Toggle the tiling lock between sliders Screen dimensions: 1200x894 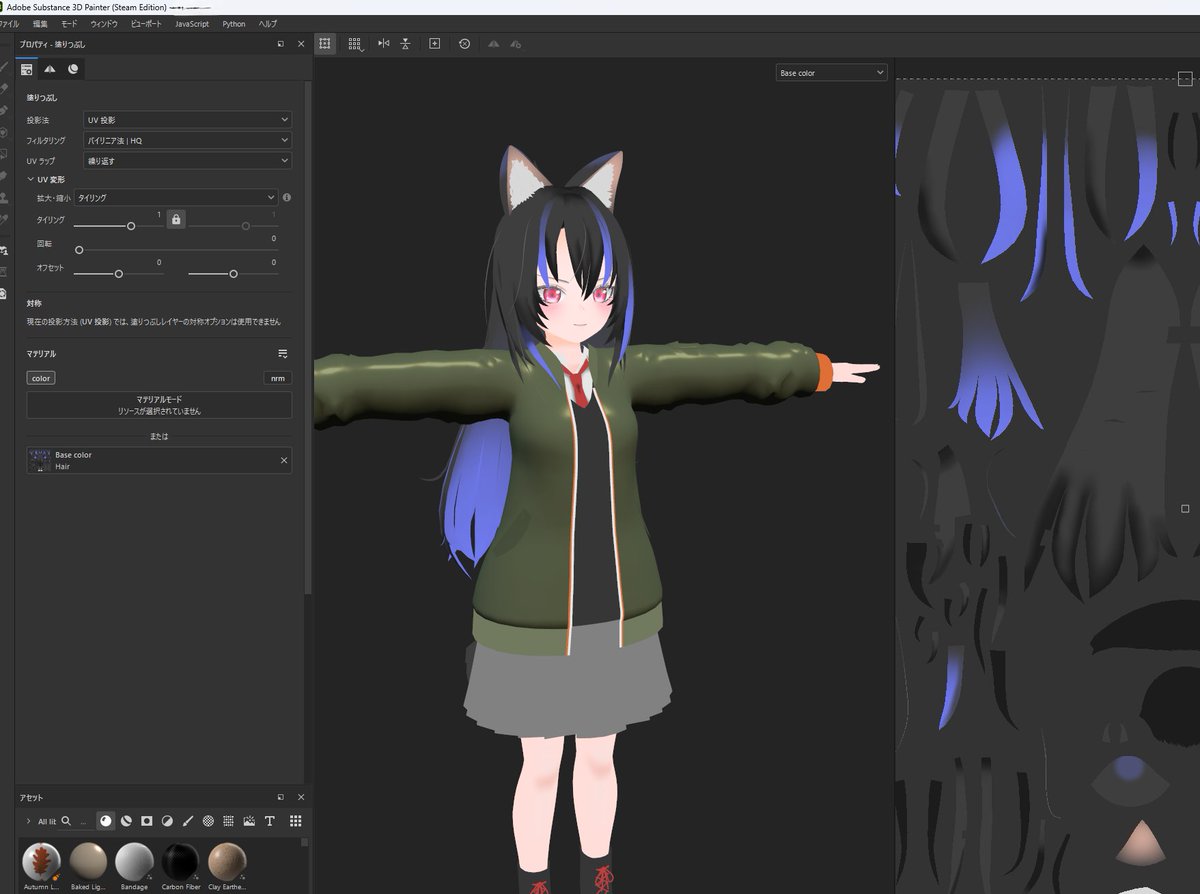coord(176,219)
